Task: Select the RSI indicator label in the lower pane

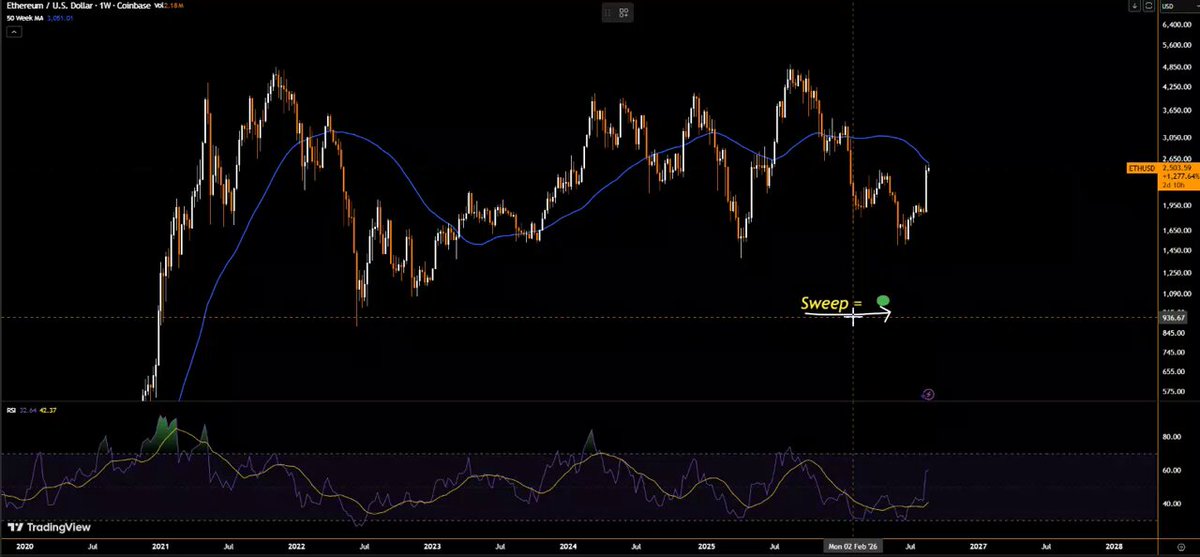Action: pos(13,409)
